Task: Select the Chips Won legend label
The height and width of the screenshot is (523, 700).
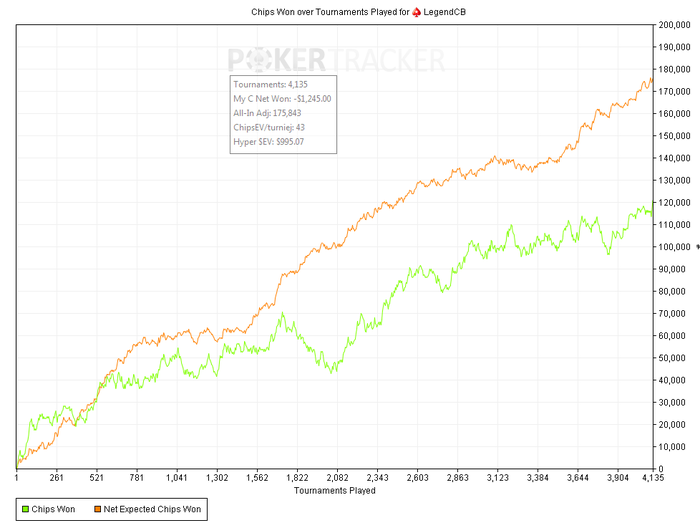Action: pos(53,509)
